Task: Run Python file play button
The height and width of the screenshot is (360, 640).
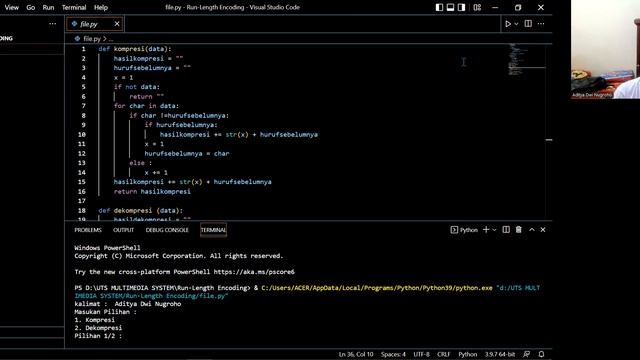Action: point(508,24)
